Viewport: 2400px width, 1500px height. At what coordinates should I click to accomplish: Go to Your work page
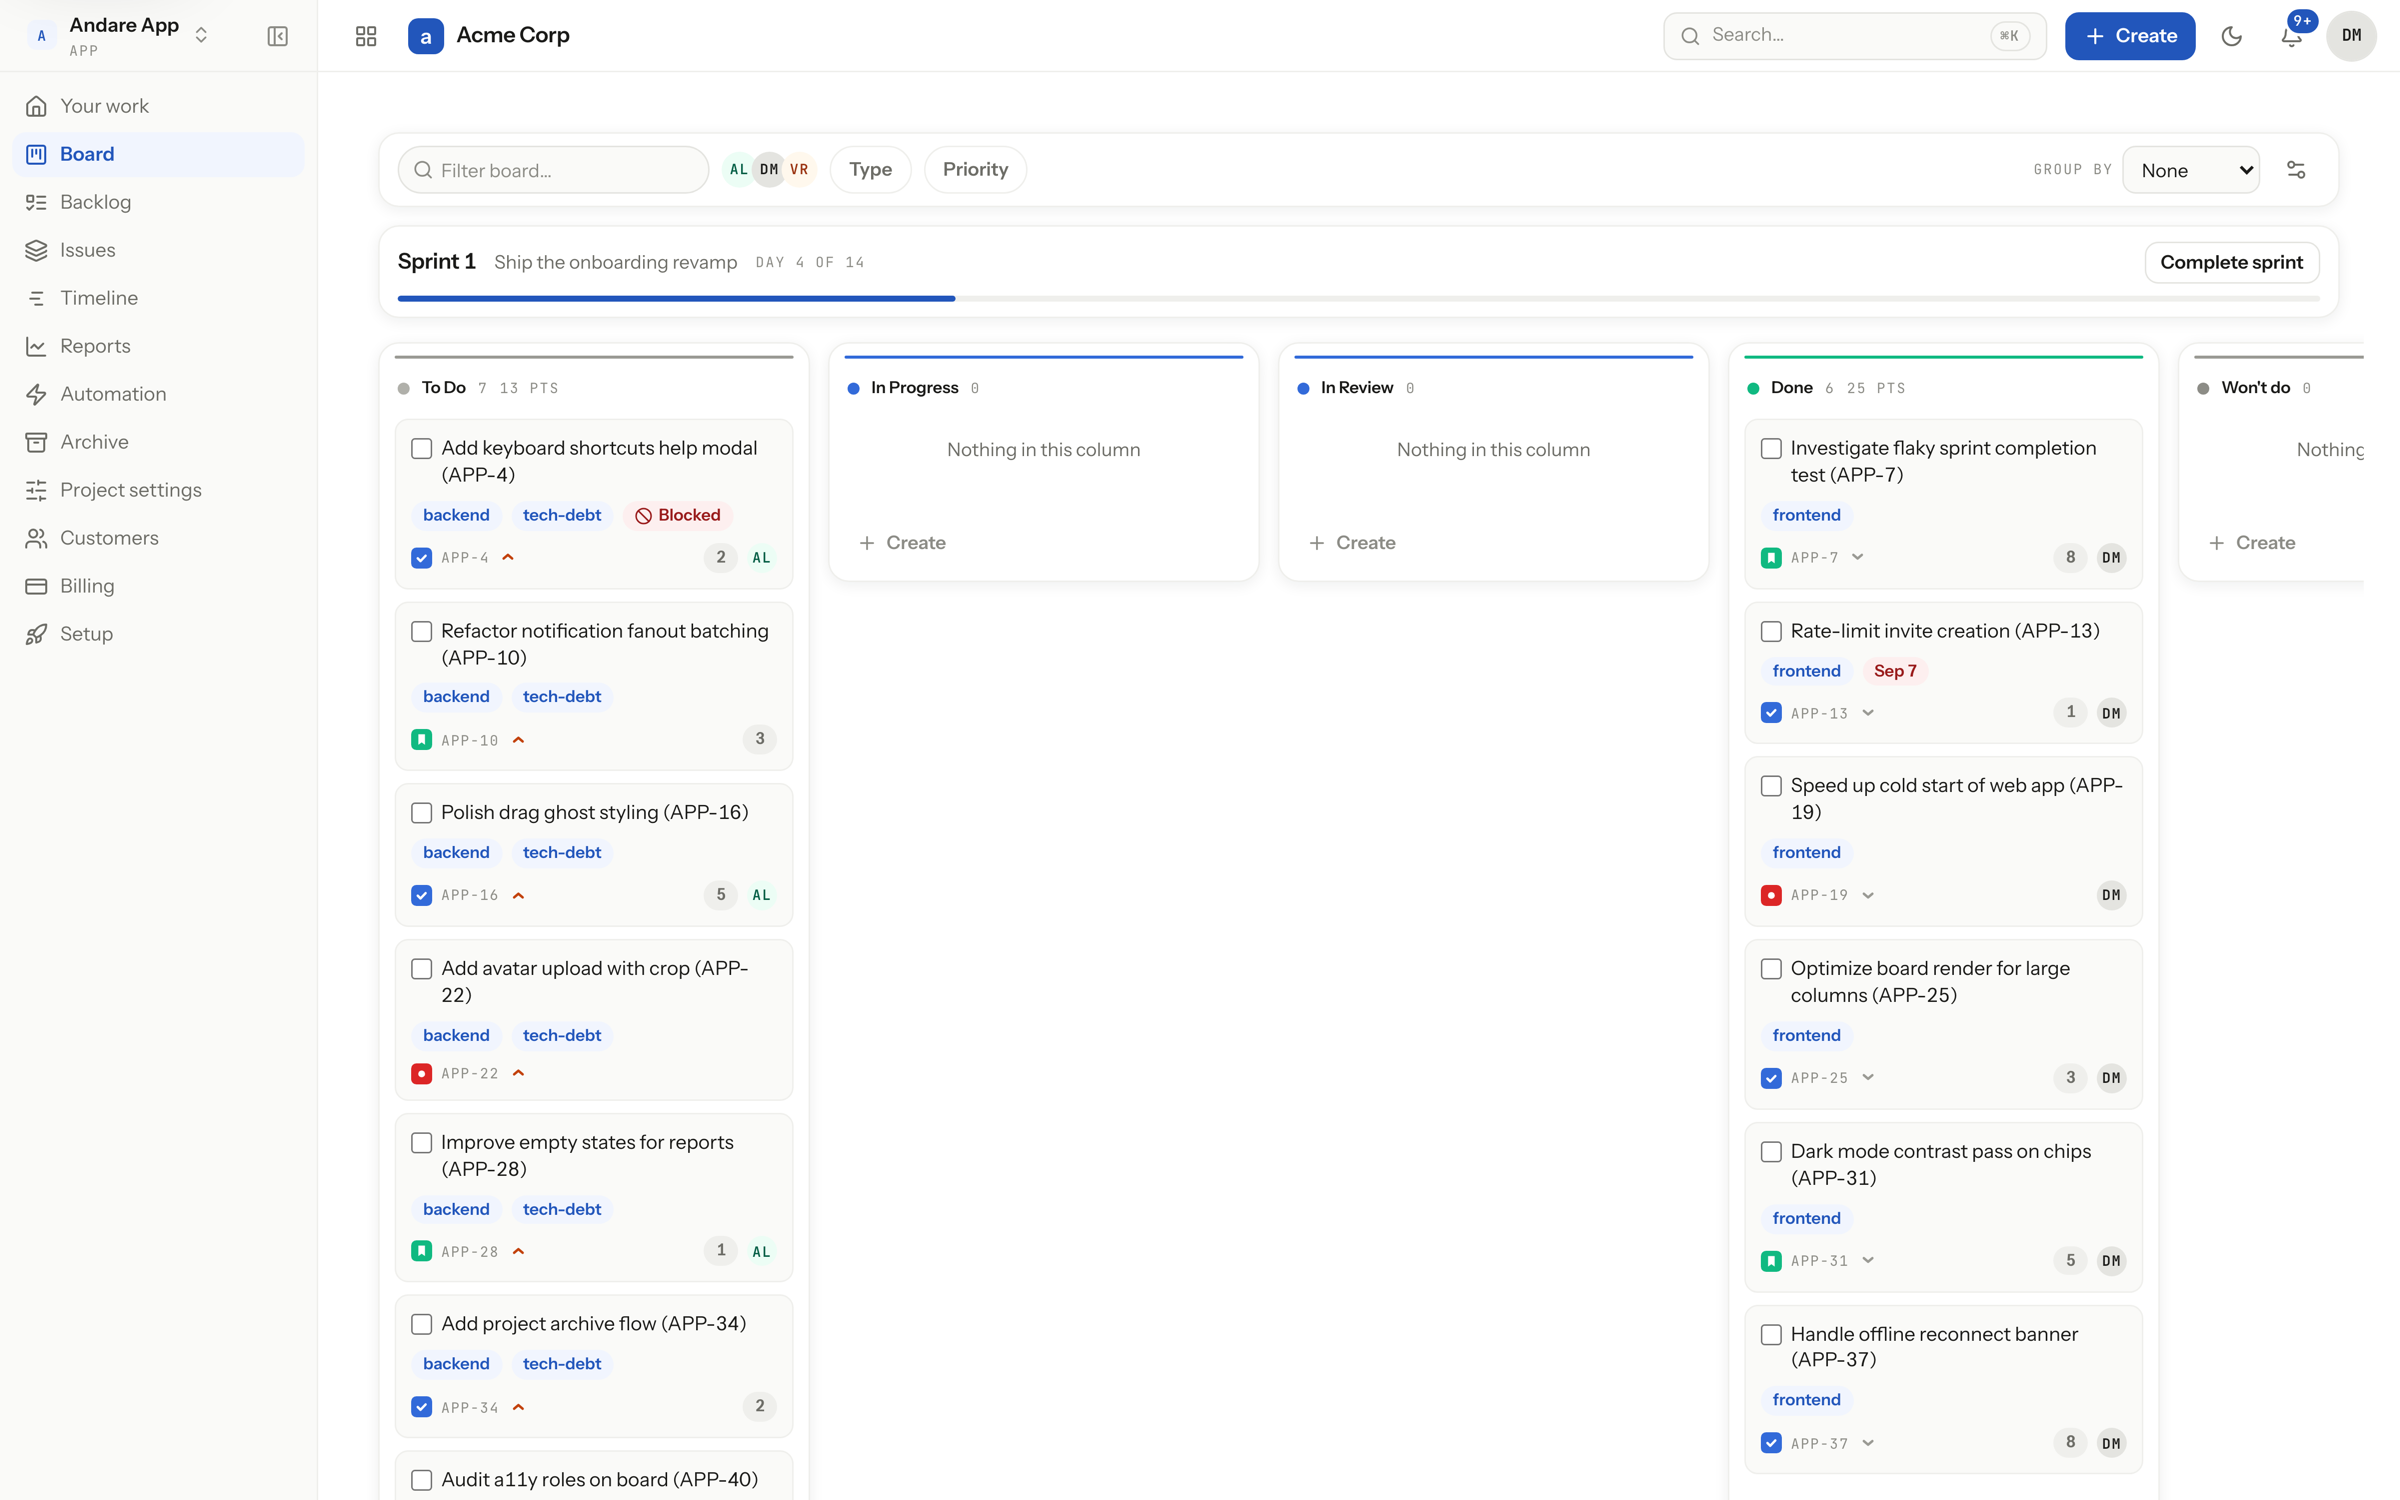pyautogui.click(x=158, y=106)
